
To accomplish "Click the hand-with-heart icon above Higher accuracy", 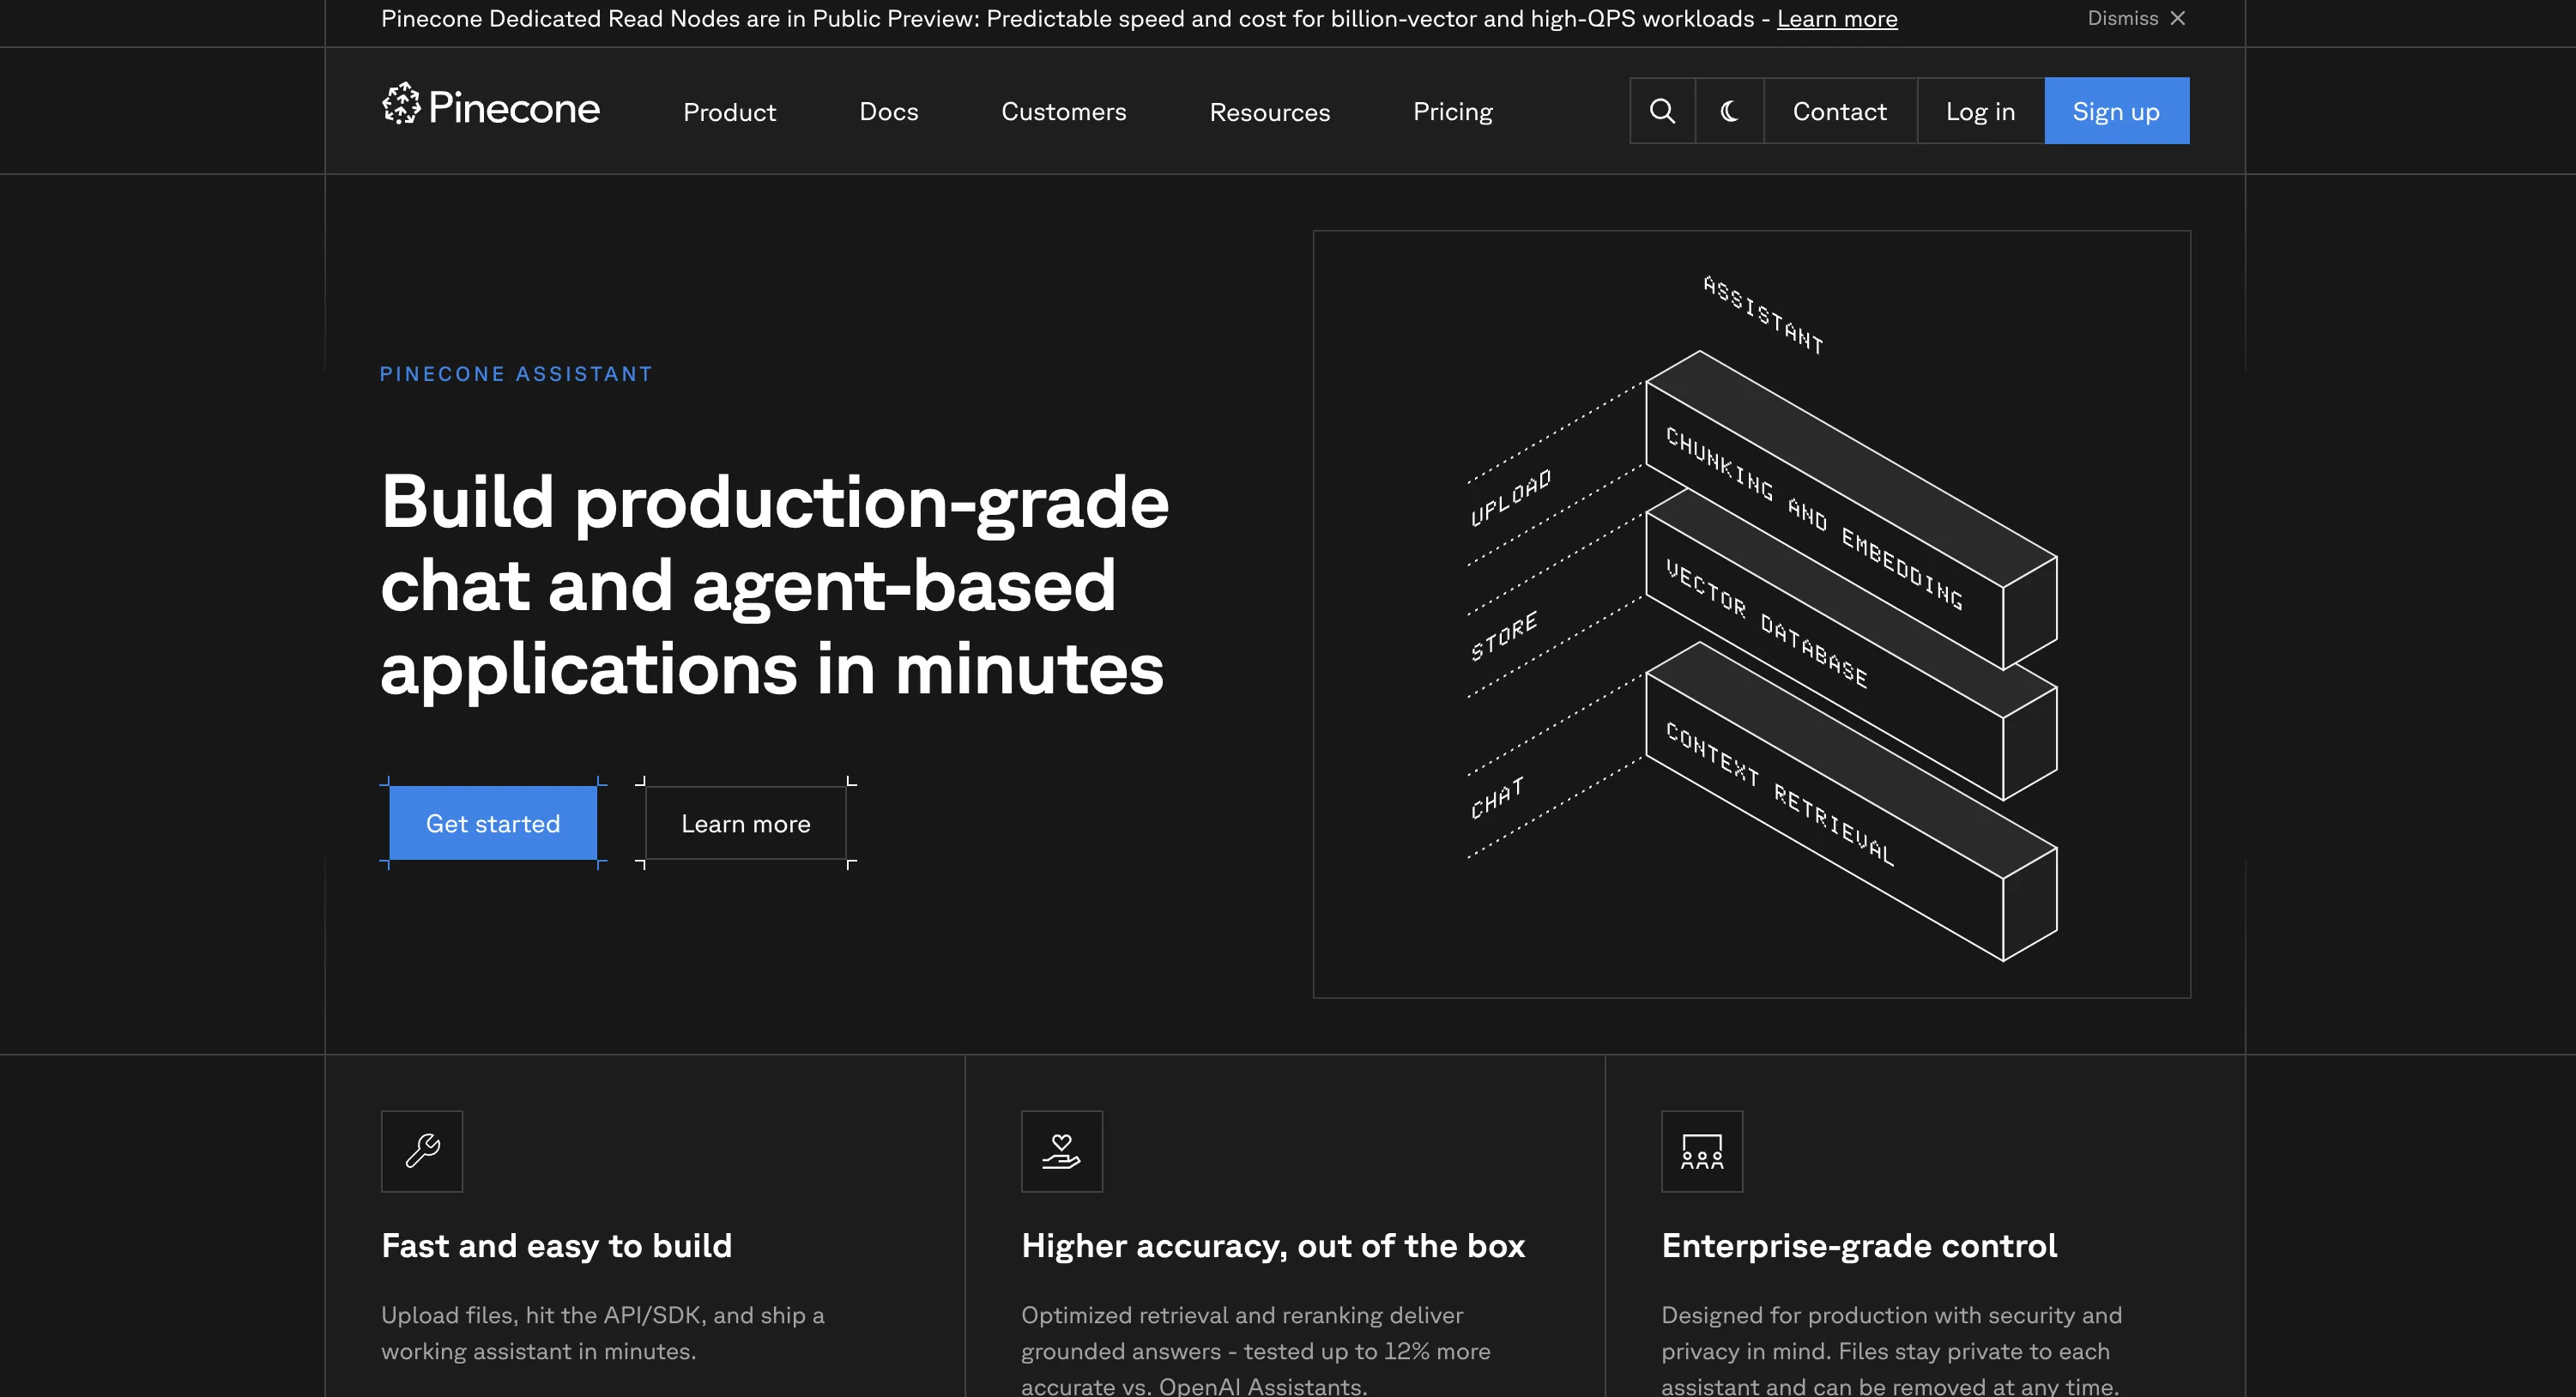I will click(1062, 1151).
